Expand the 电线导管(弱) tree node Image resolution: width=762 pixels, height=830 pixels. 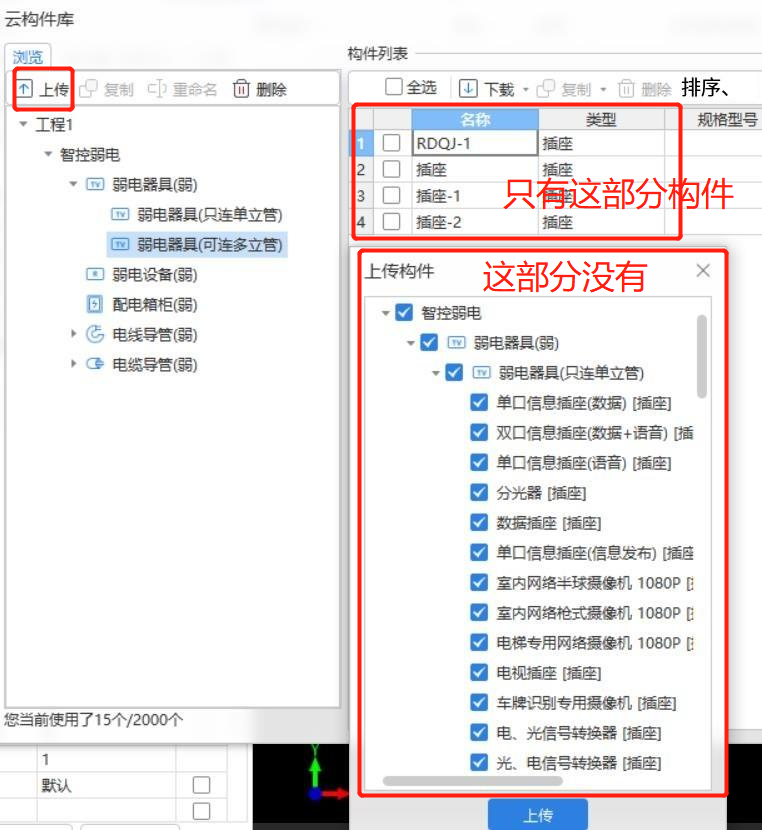pos(74,333)
